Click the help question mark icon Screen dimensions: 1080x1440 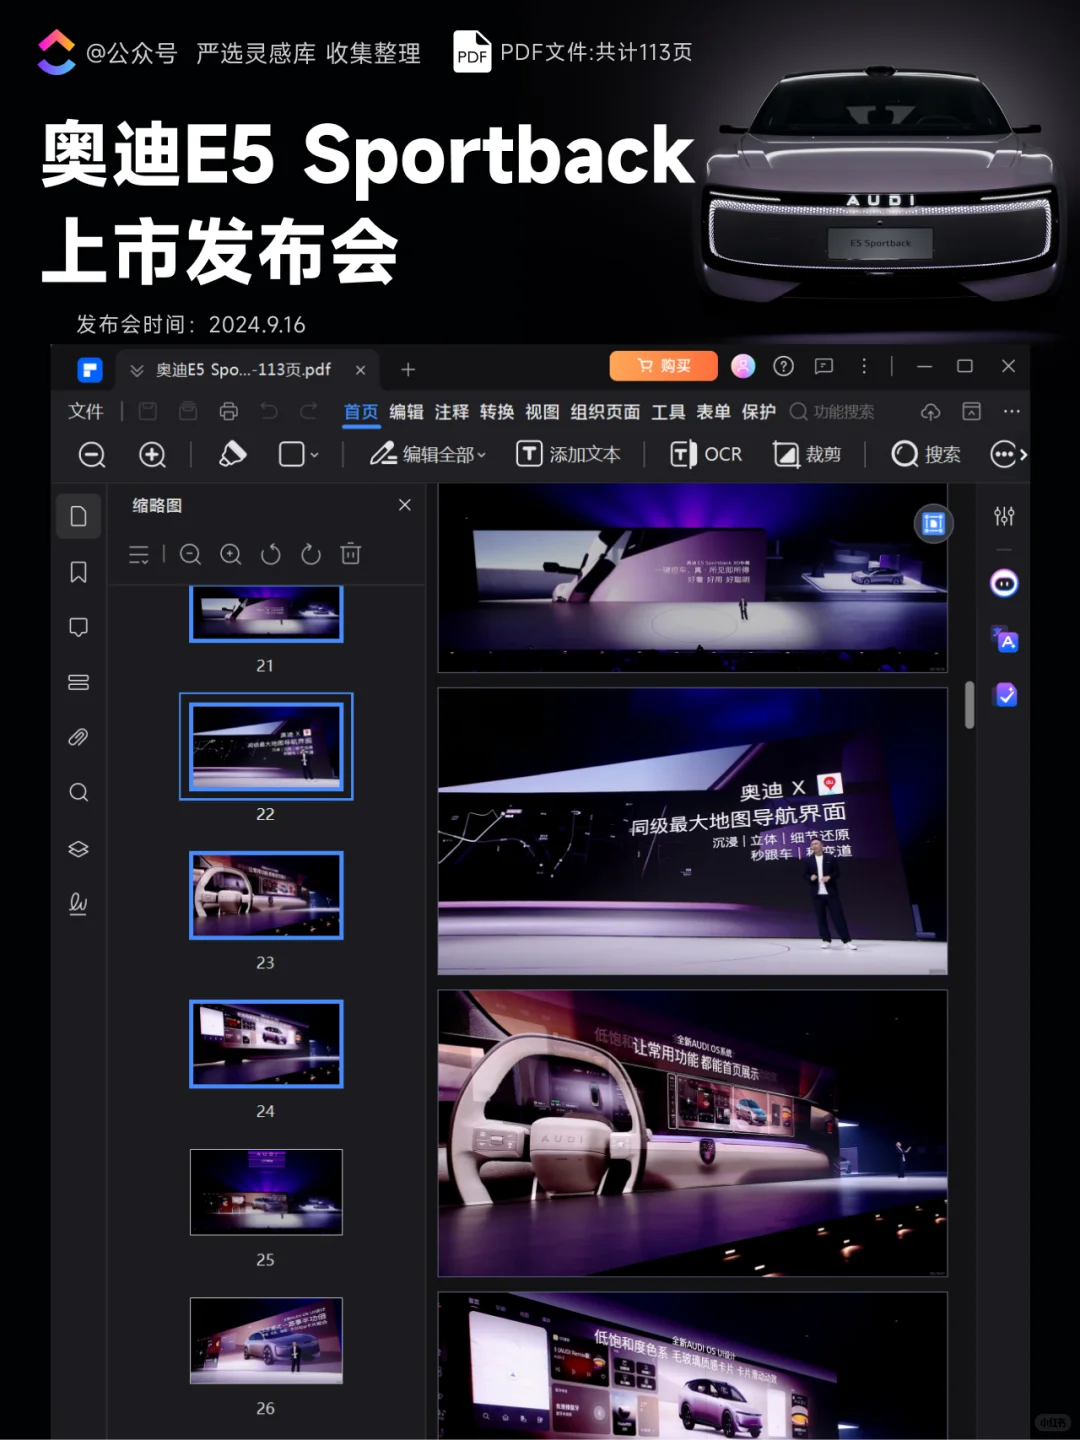(784, 366)
